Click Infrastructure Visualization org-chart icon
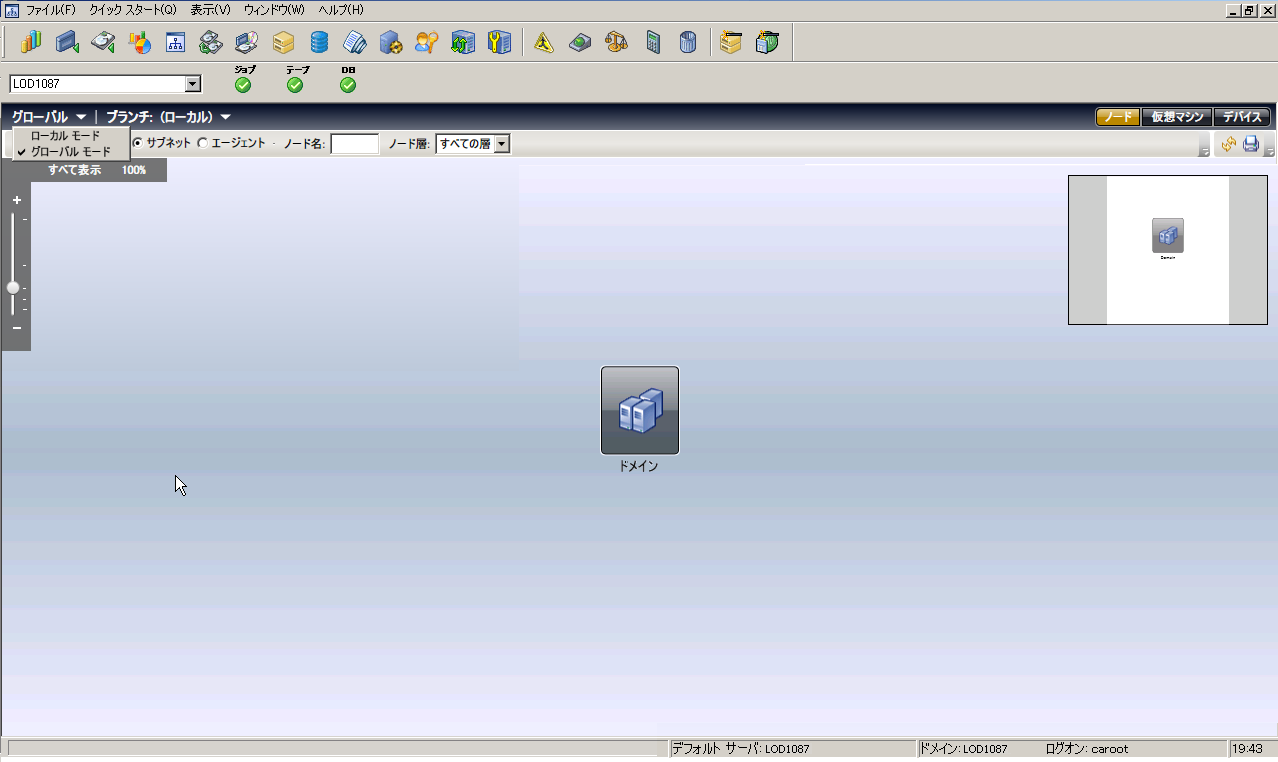 click(175, 43)
